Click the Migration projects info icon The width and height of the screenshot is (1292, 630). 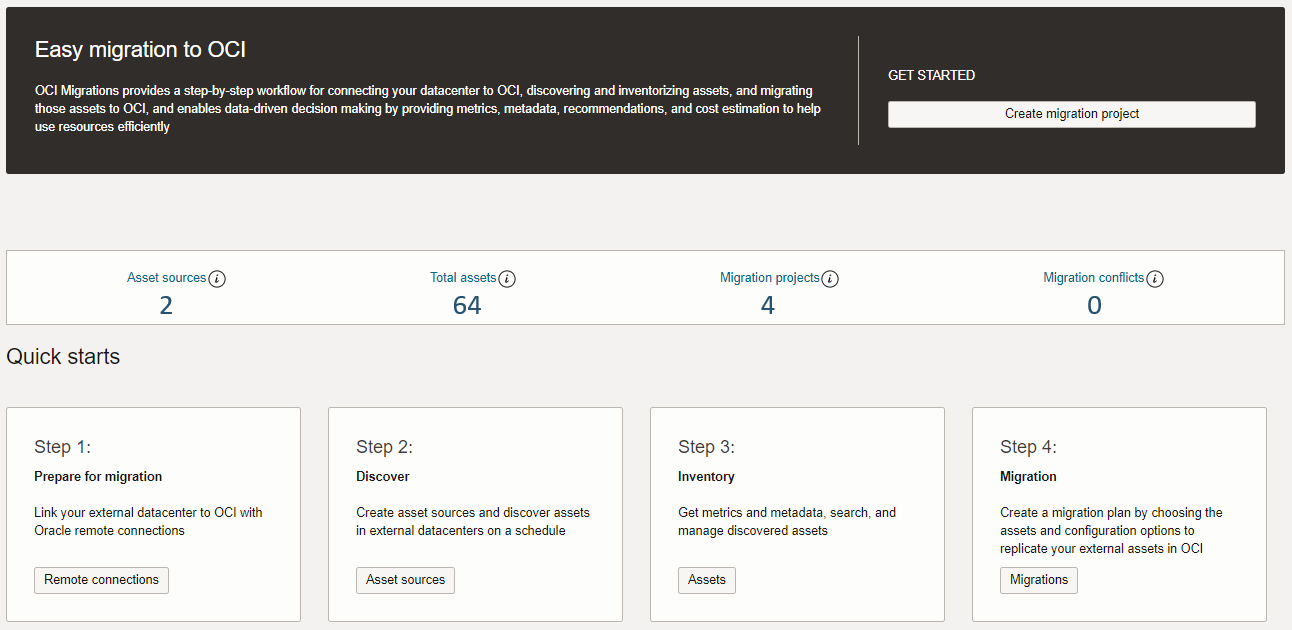(830, 278)
